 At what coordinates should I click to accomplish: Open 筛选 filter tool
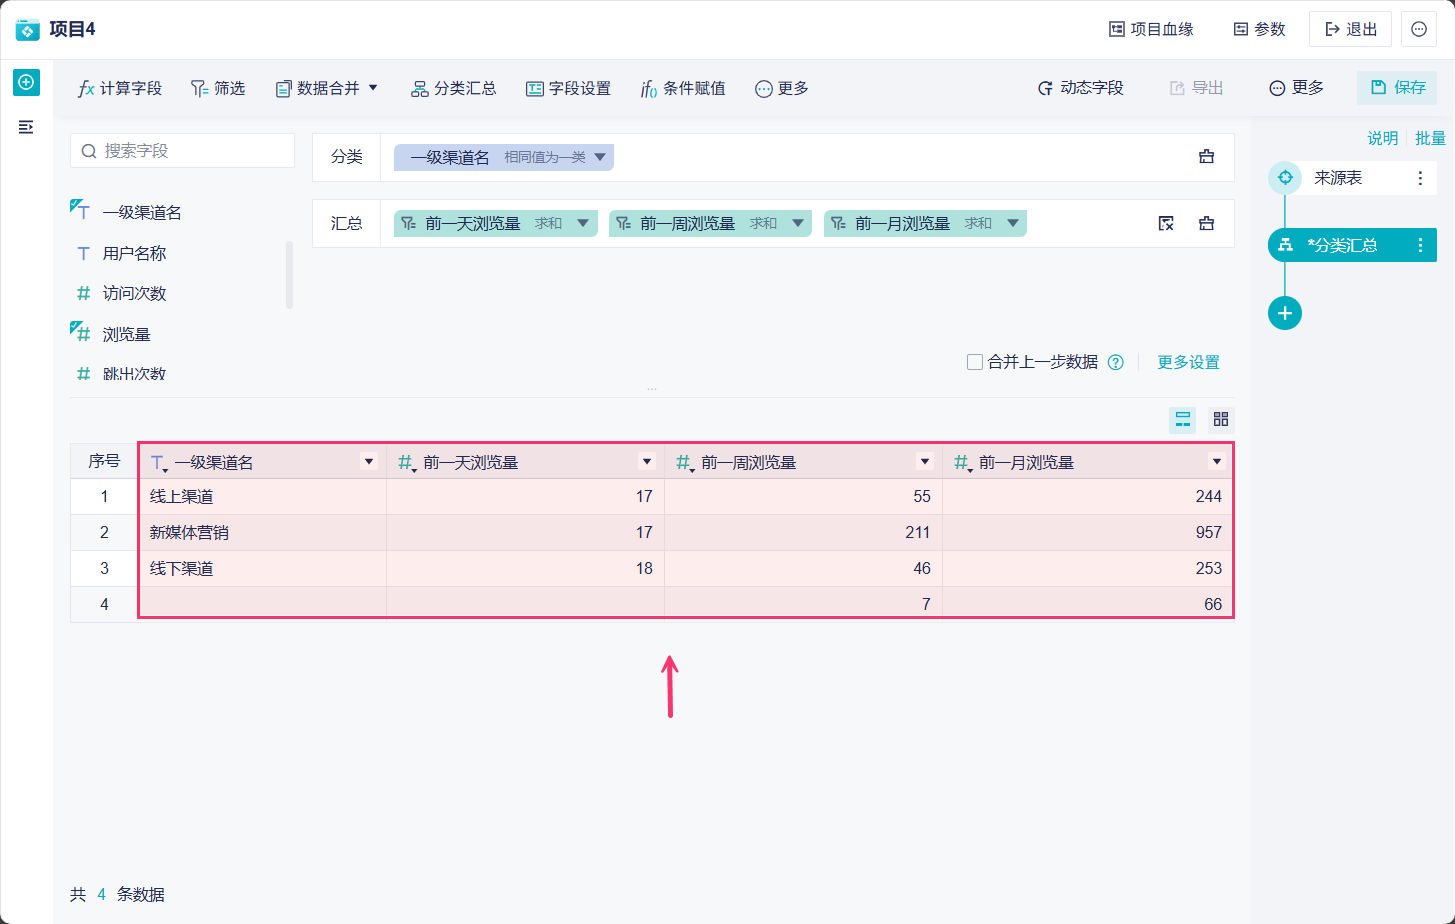pos(218,88)
